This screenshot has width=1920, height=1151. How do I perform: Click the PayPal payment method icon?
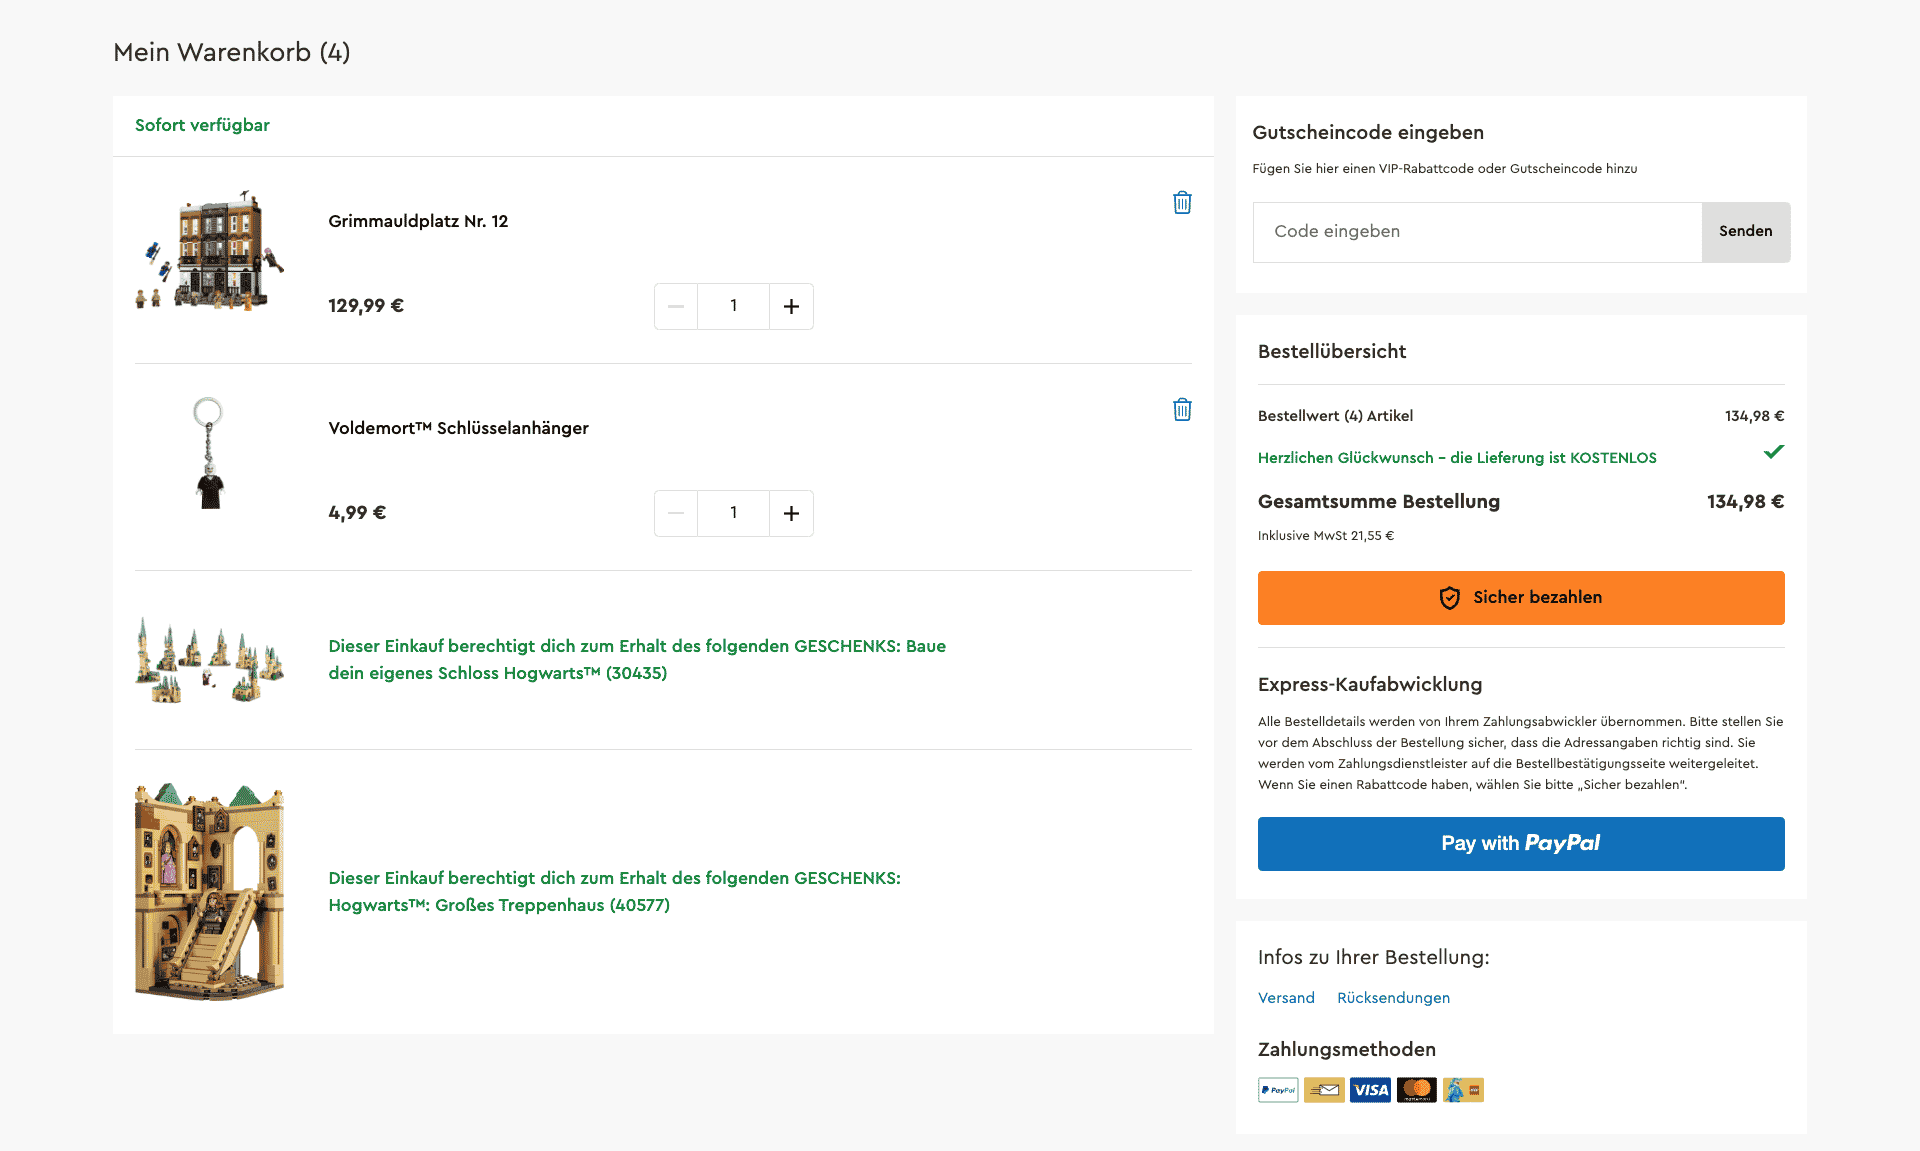click(1278, 1090)
